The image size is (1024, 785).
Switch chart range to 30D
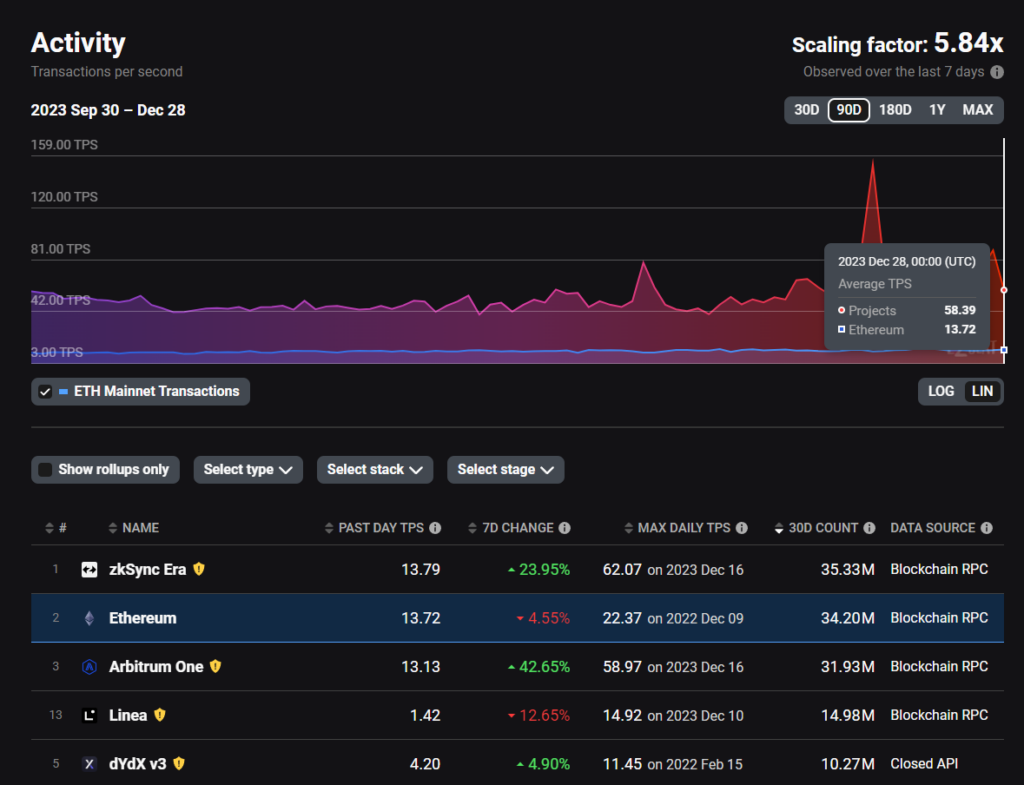806,110
